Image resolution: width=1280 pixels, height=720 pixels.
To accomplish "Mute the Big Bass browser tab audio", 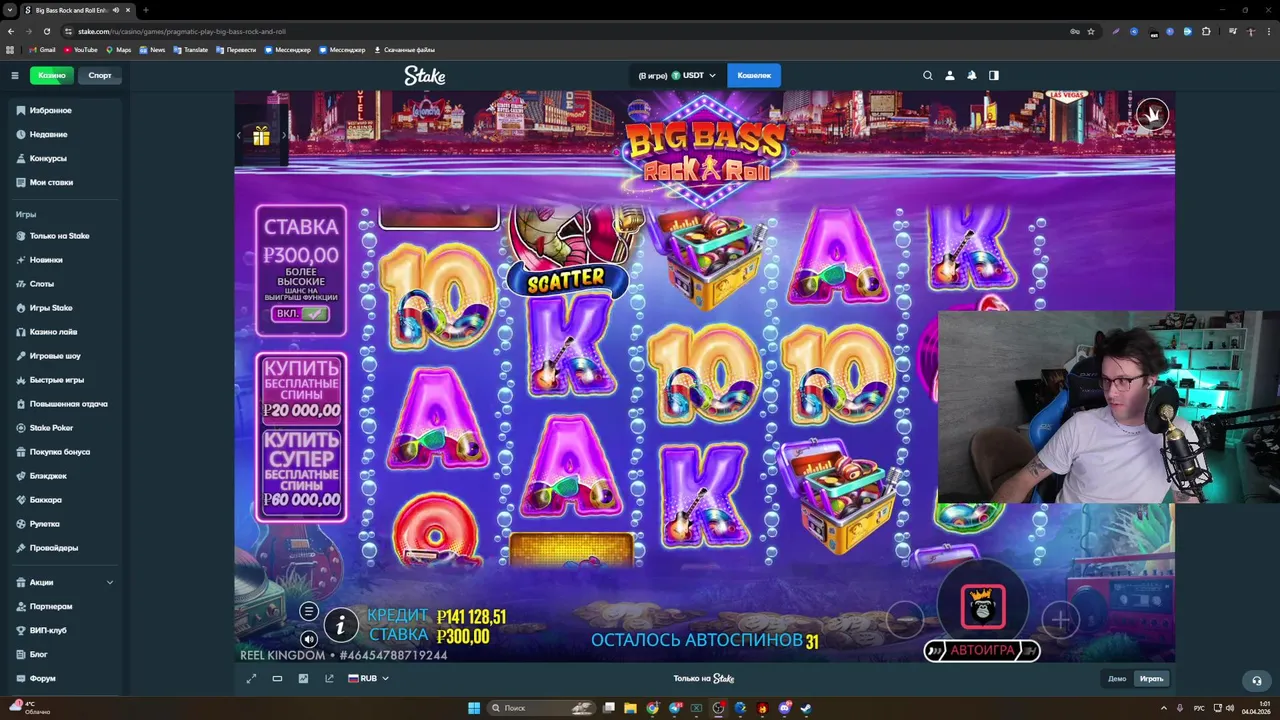I will (116, 10).
